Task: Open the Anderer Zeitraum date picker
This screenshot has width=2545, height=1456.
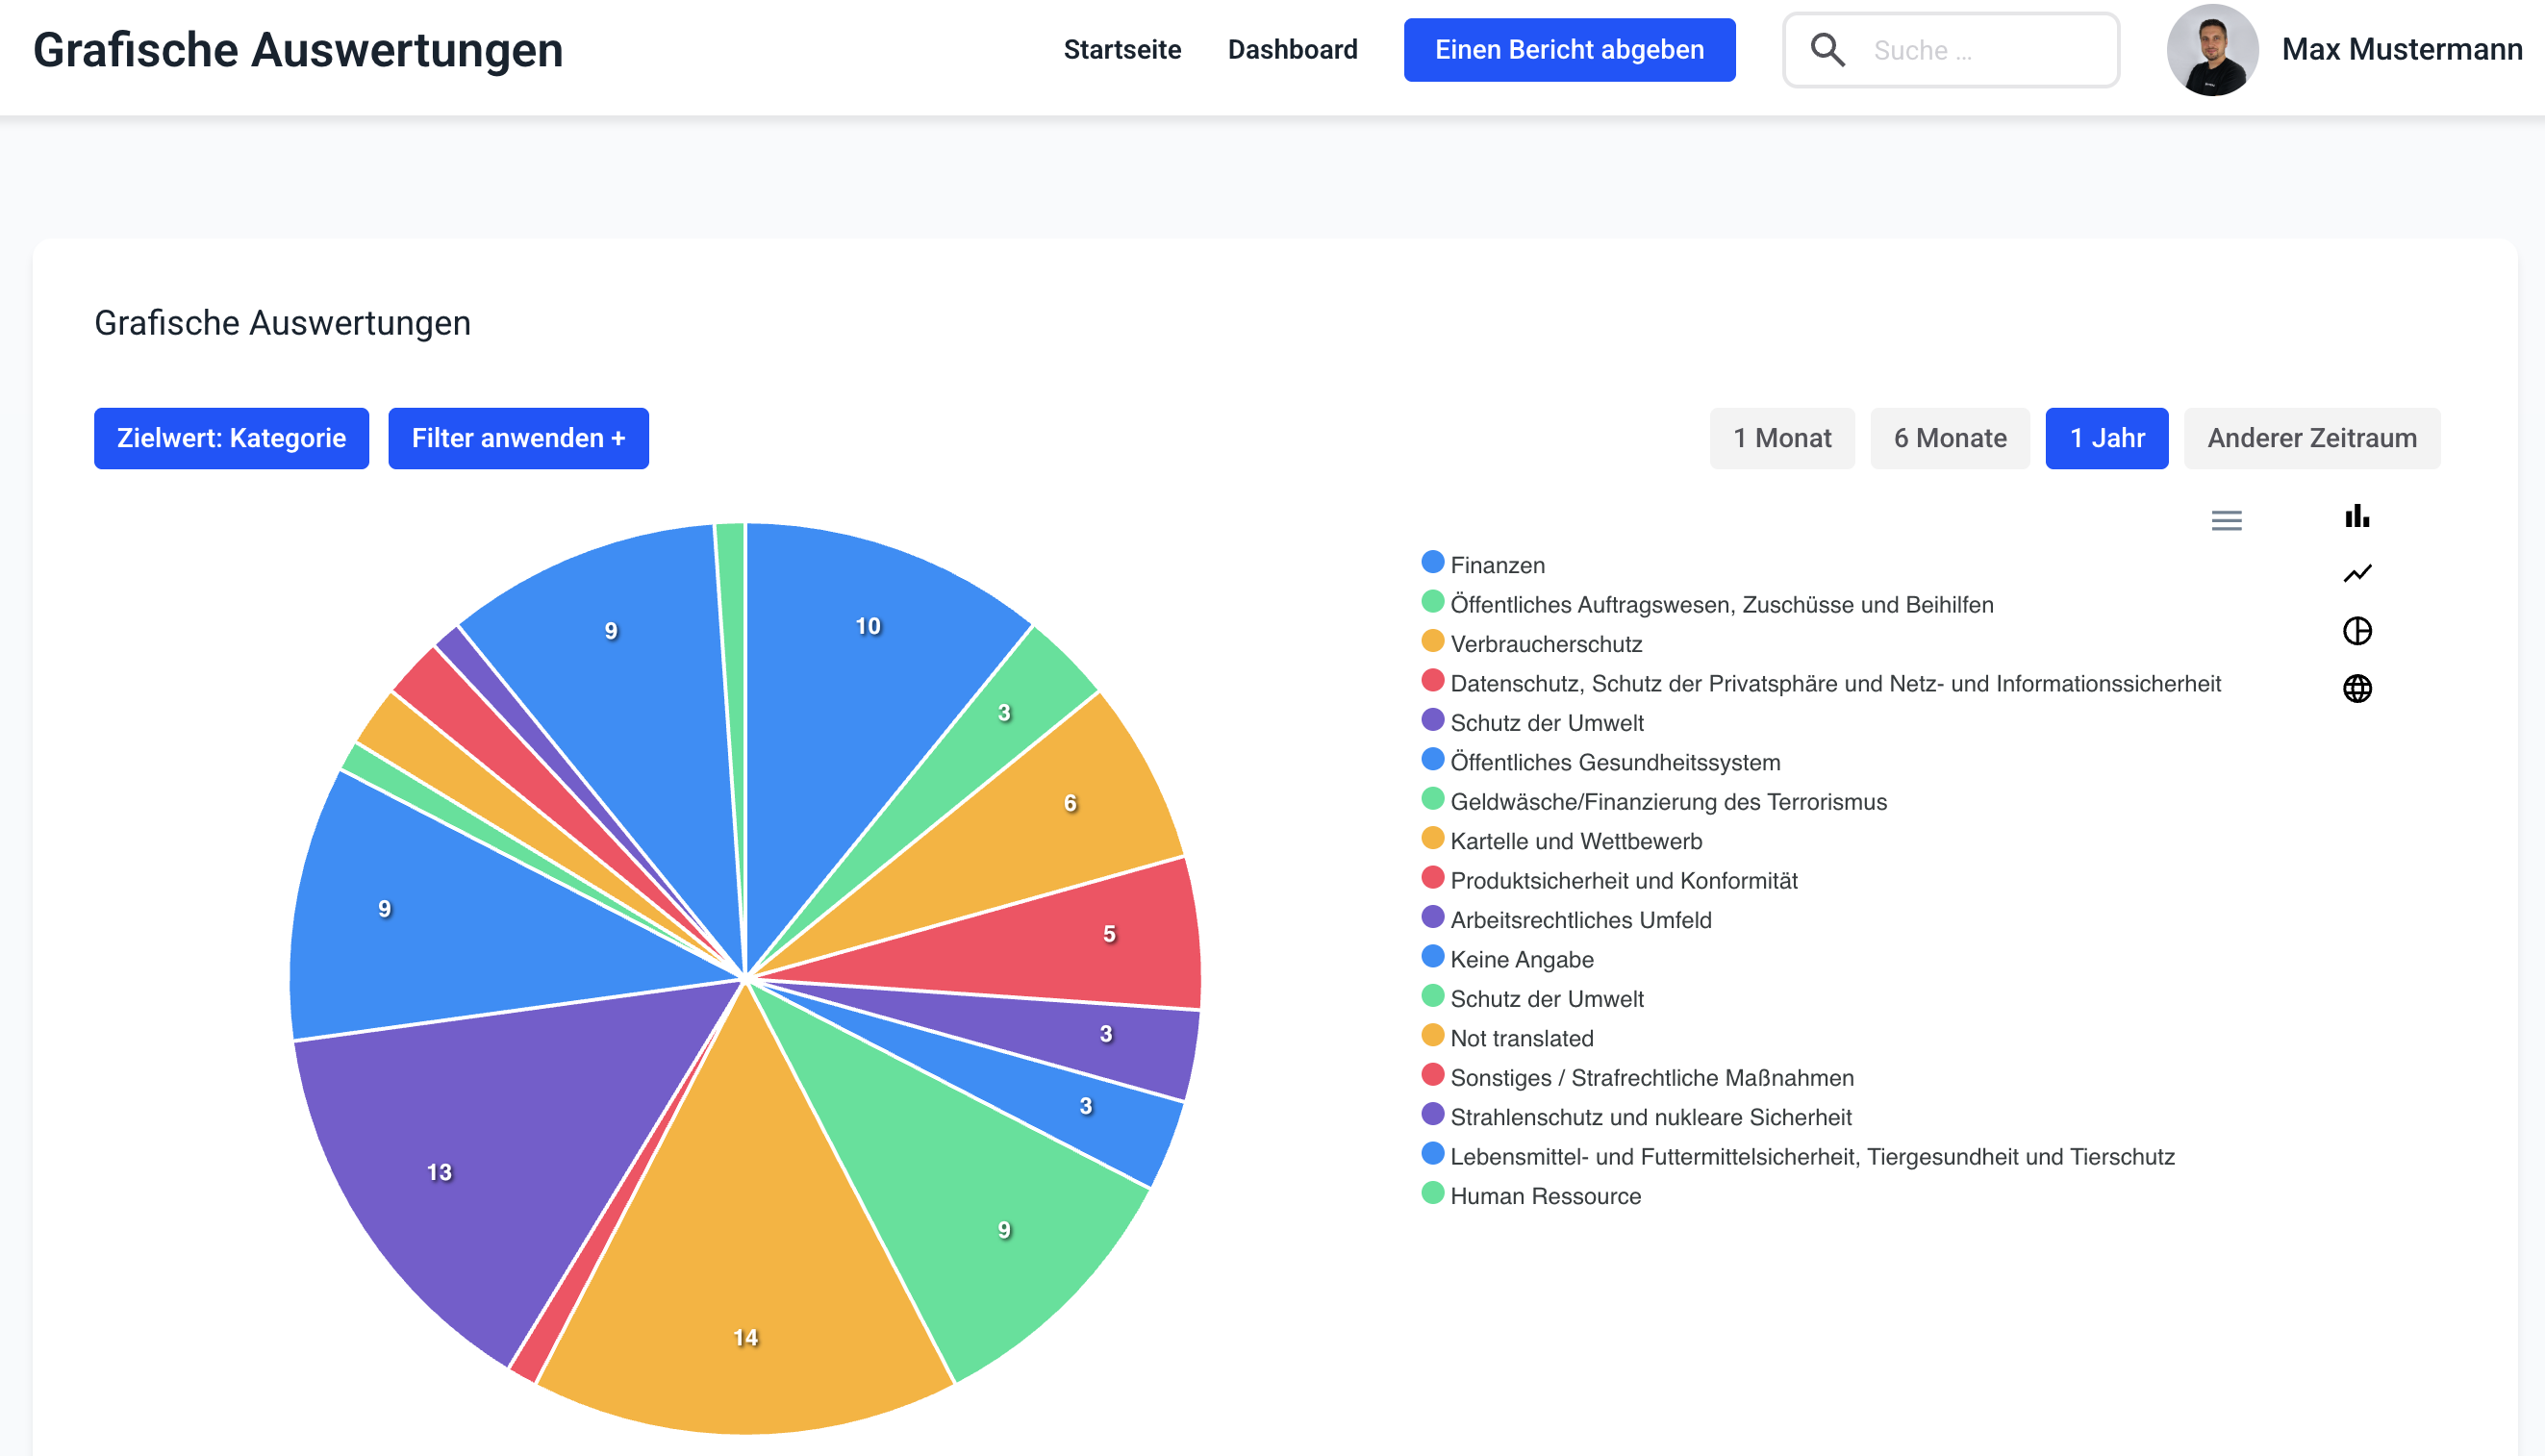Action: pos(2311,438)
